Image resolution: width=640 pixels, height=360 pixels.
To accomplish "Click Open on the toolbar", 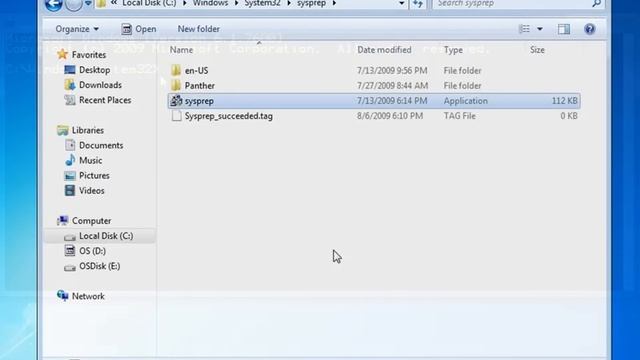I will (x=139, y=29).
